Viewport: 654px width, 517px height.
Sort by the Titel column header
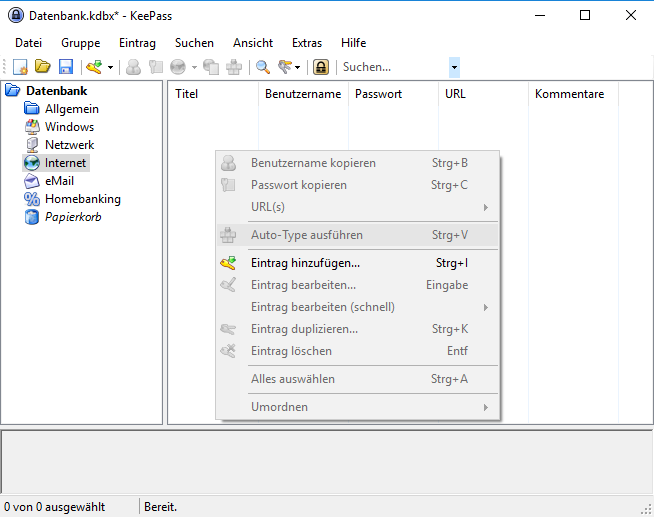click(x=213, y=94)
